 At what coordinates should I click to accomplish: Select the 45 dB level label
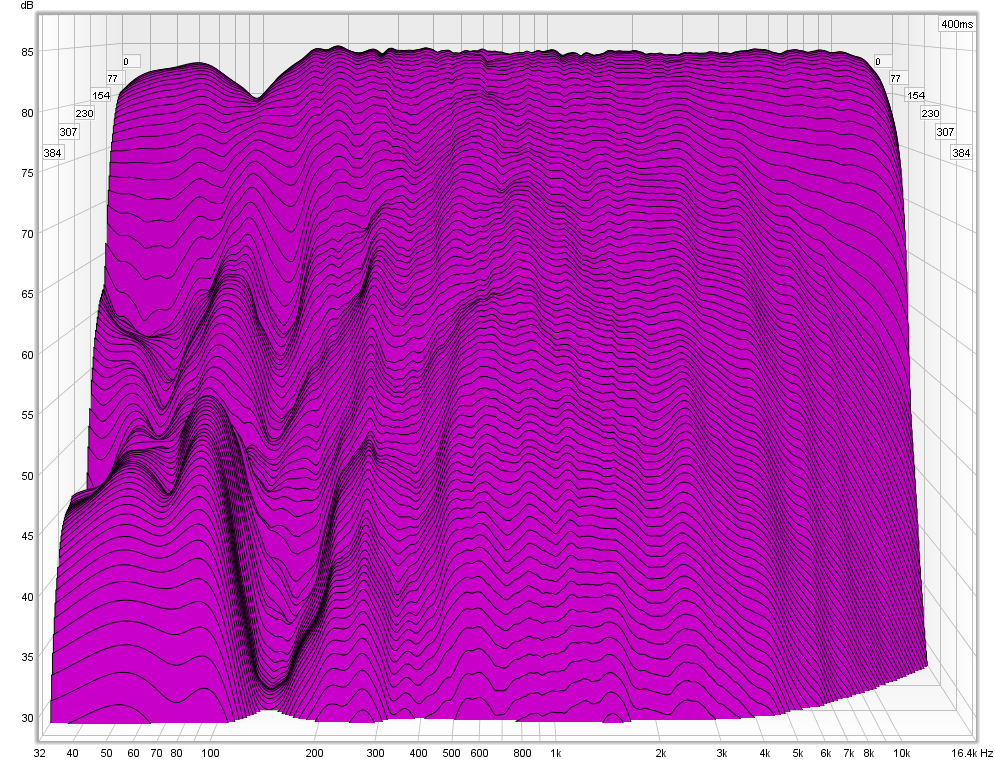[x=27, y=536]
